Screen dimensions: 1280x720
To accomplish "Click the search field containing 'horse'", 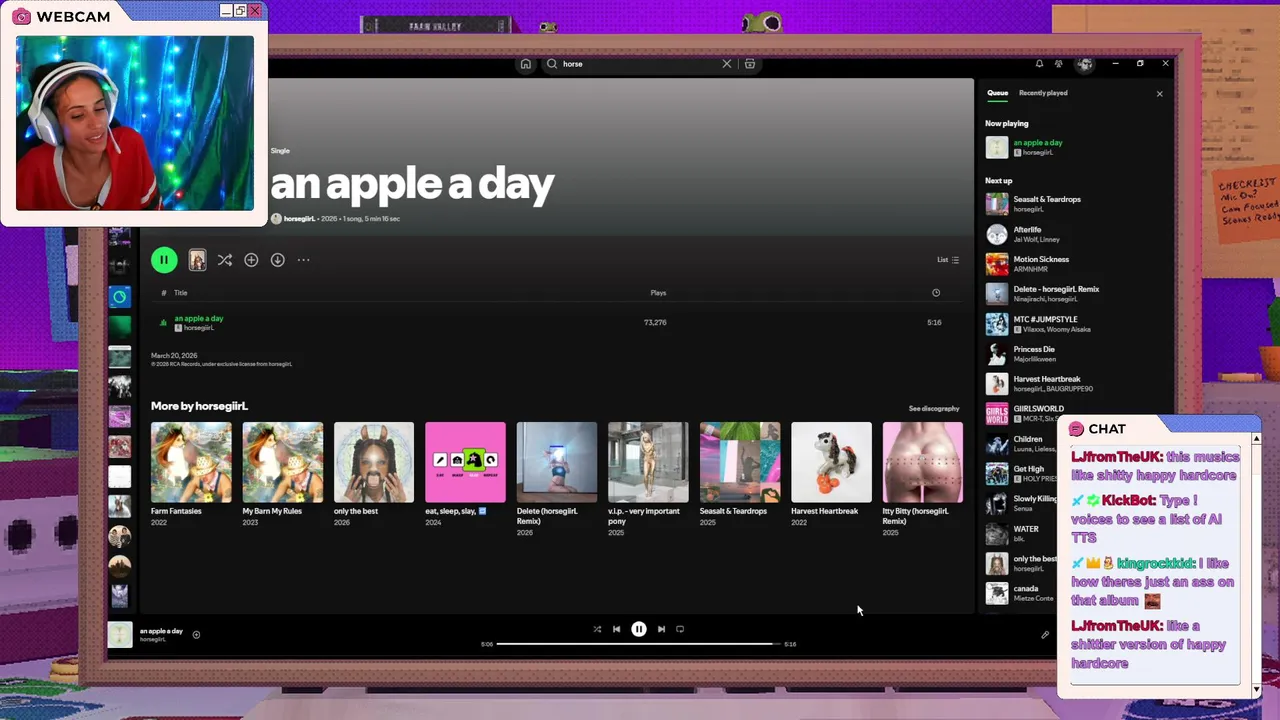I will pos(640,64).
